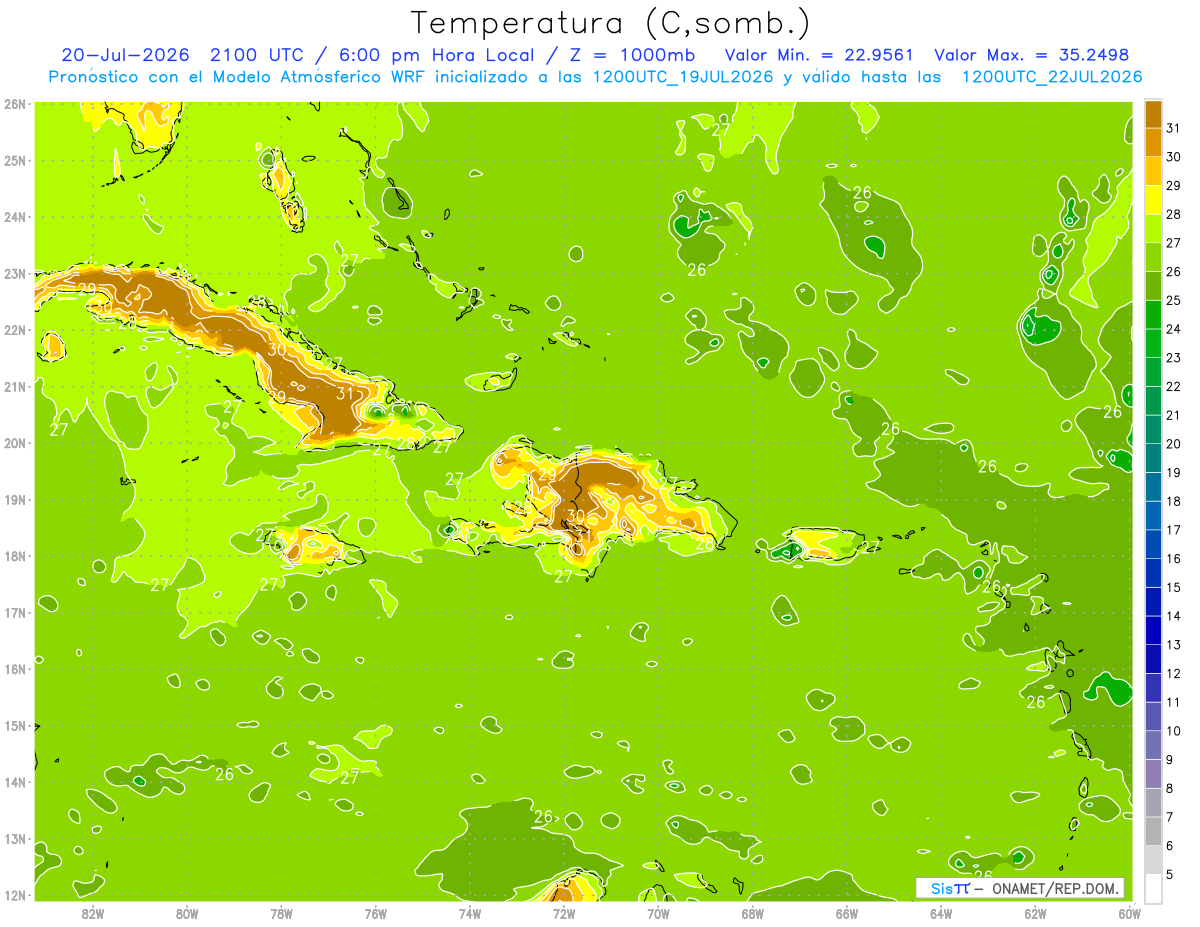Click the '74W' longitude label
This screenshot has height=927, width=1200.
470,913
